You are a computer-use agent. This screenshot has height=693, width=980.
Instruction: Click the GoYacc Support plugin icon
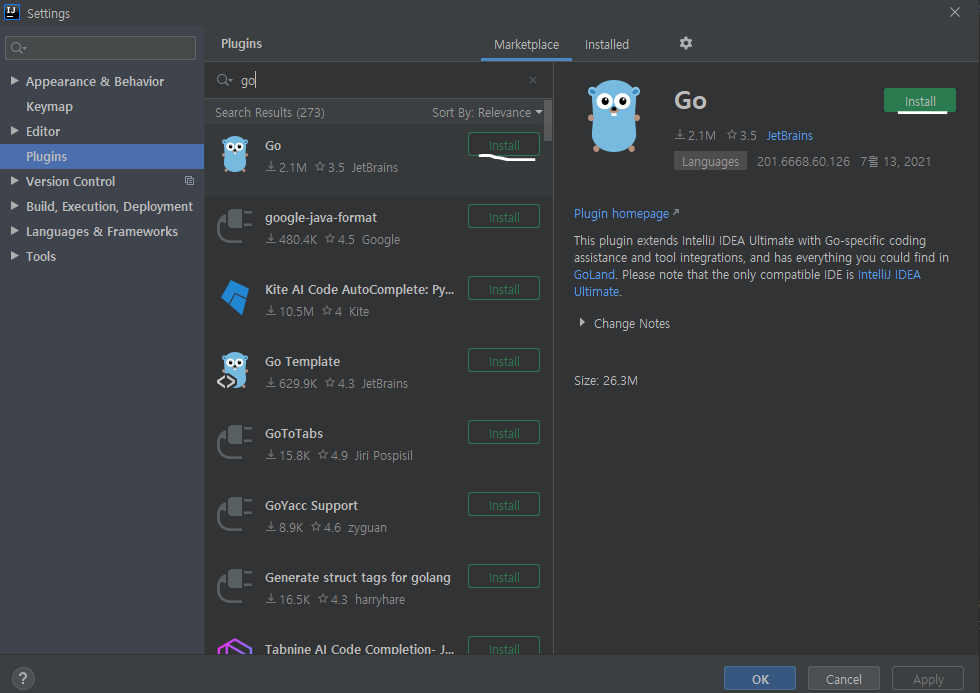tap(234, 514)
